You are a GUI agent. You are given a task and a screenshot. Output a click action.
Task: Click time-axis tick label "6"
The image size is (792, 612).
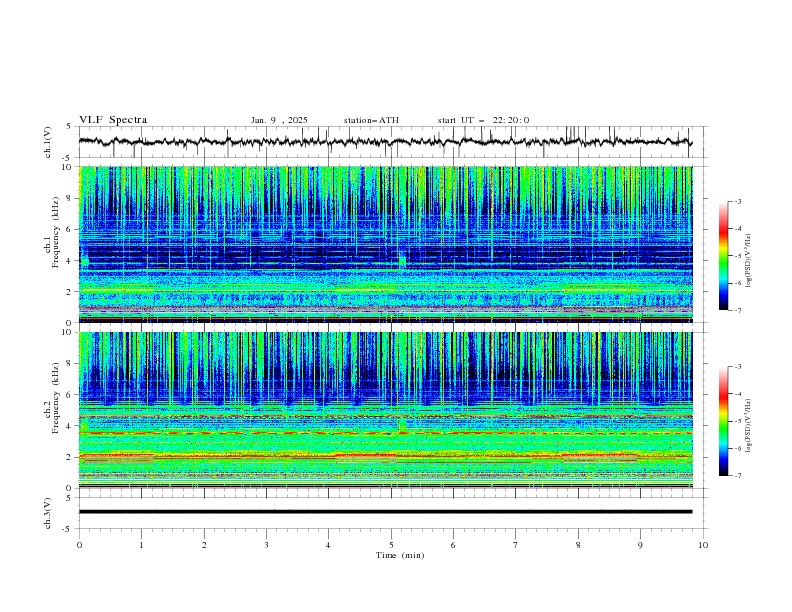(453, 545)
